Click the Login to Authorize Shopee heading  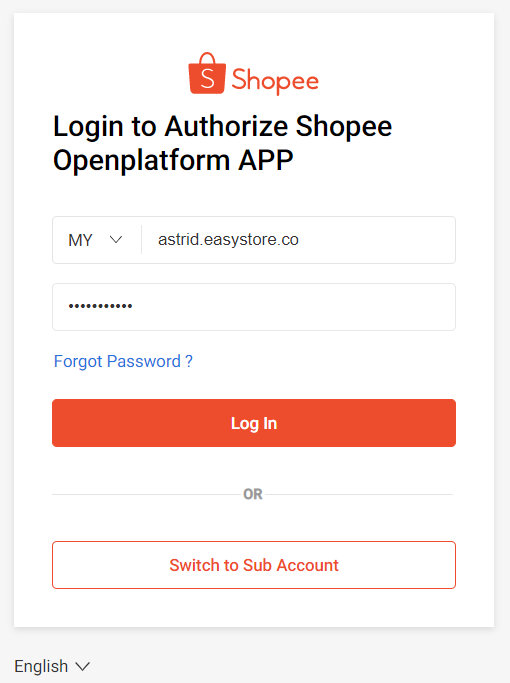(x=223, y=126)
